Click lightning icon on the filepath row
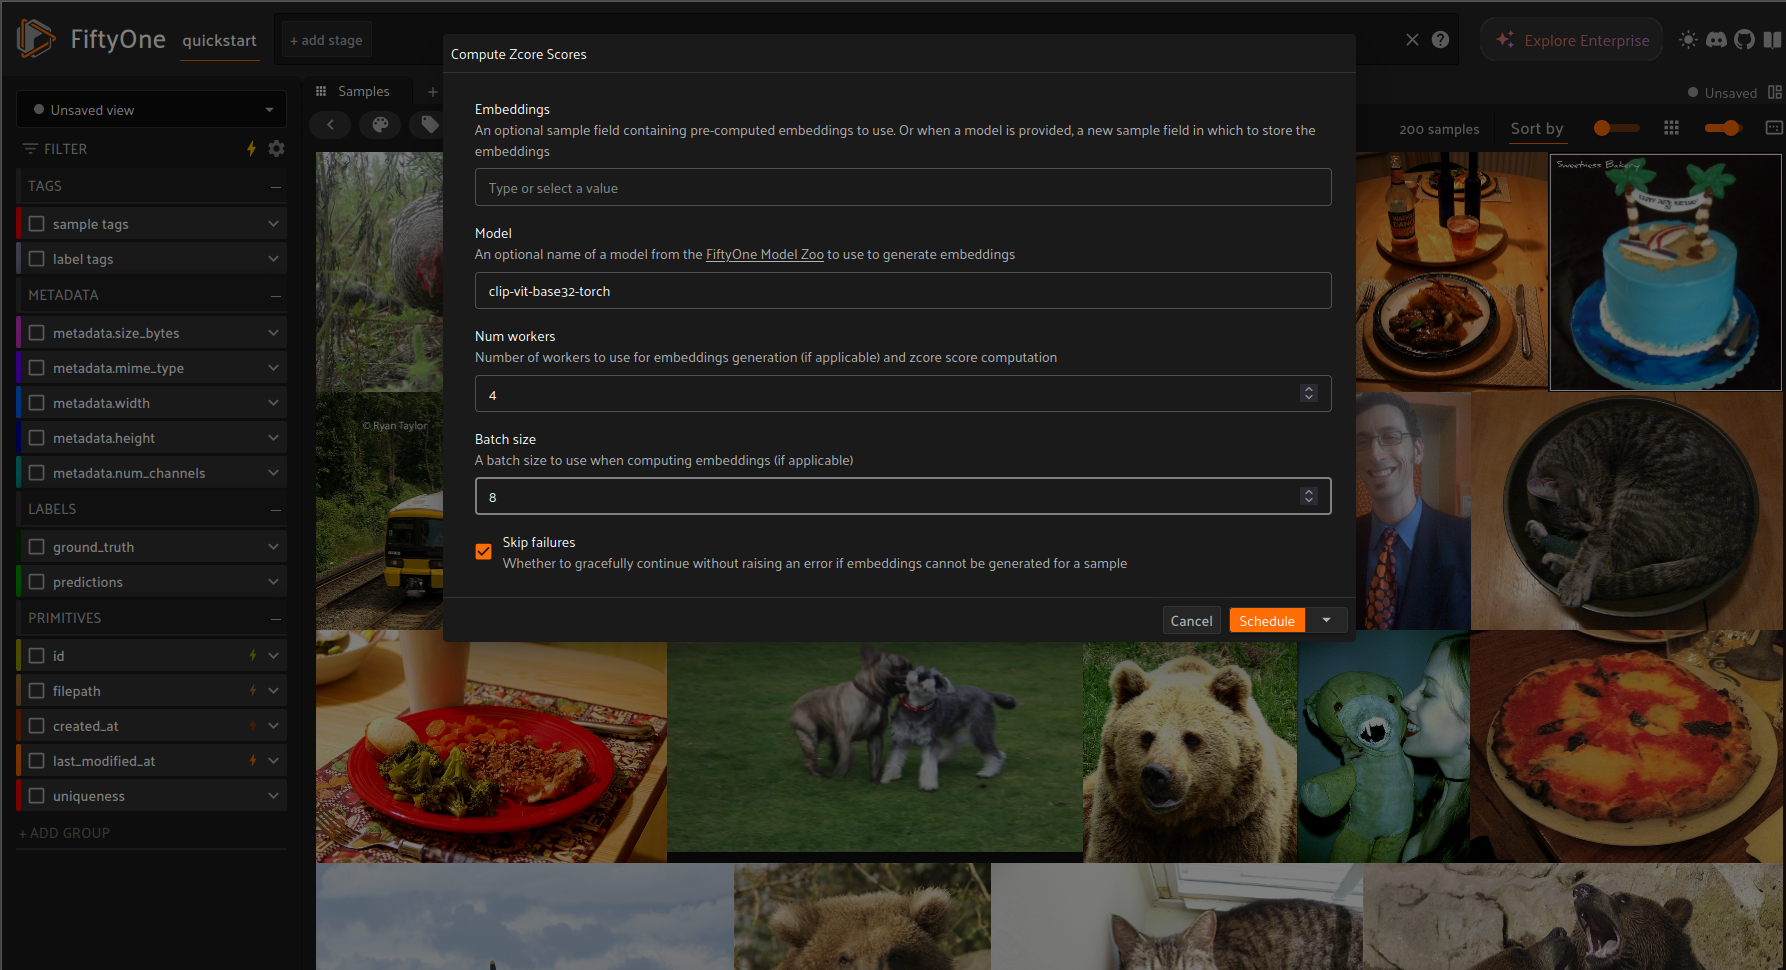The width and height of the screenshot is (1786, 970). [253, 691]
